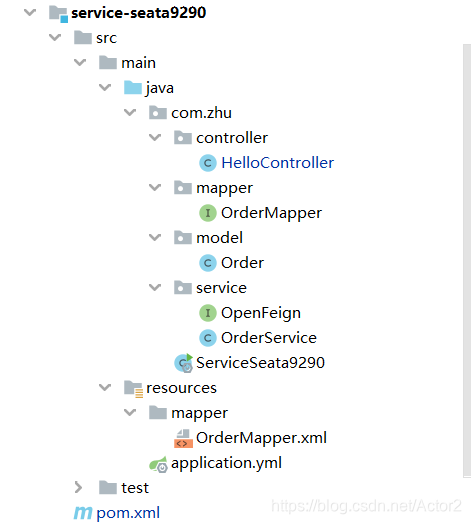The image size is (471, 524).
Task: Collapse the controller package node
Action: click(155, 137)
